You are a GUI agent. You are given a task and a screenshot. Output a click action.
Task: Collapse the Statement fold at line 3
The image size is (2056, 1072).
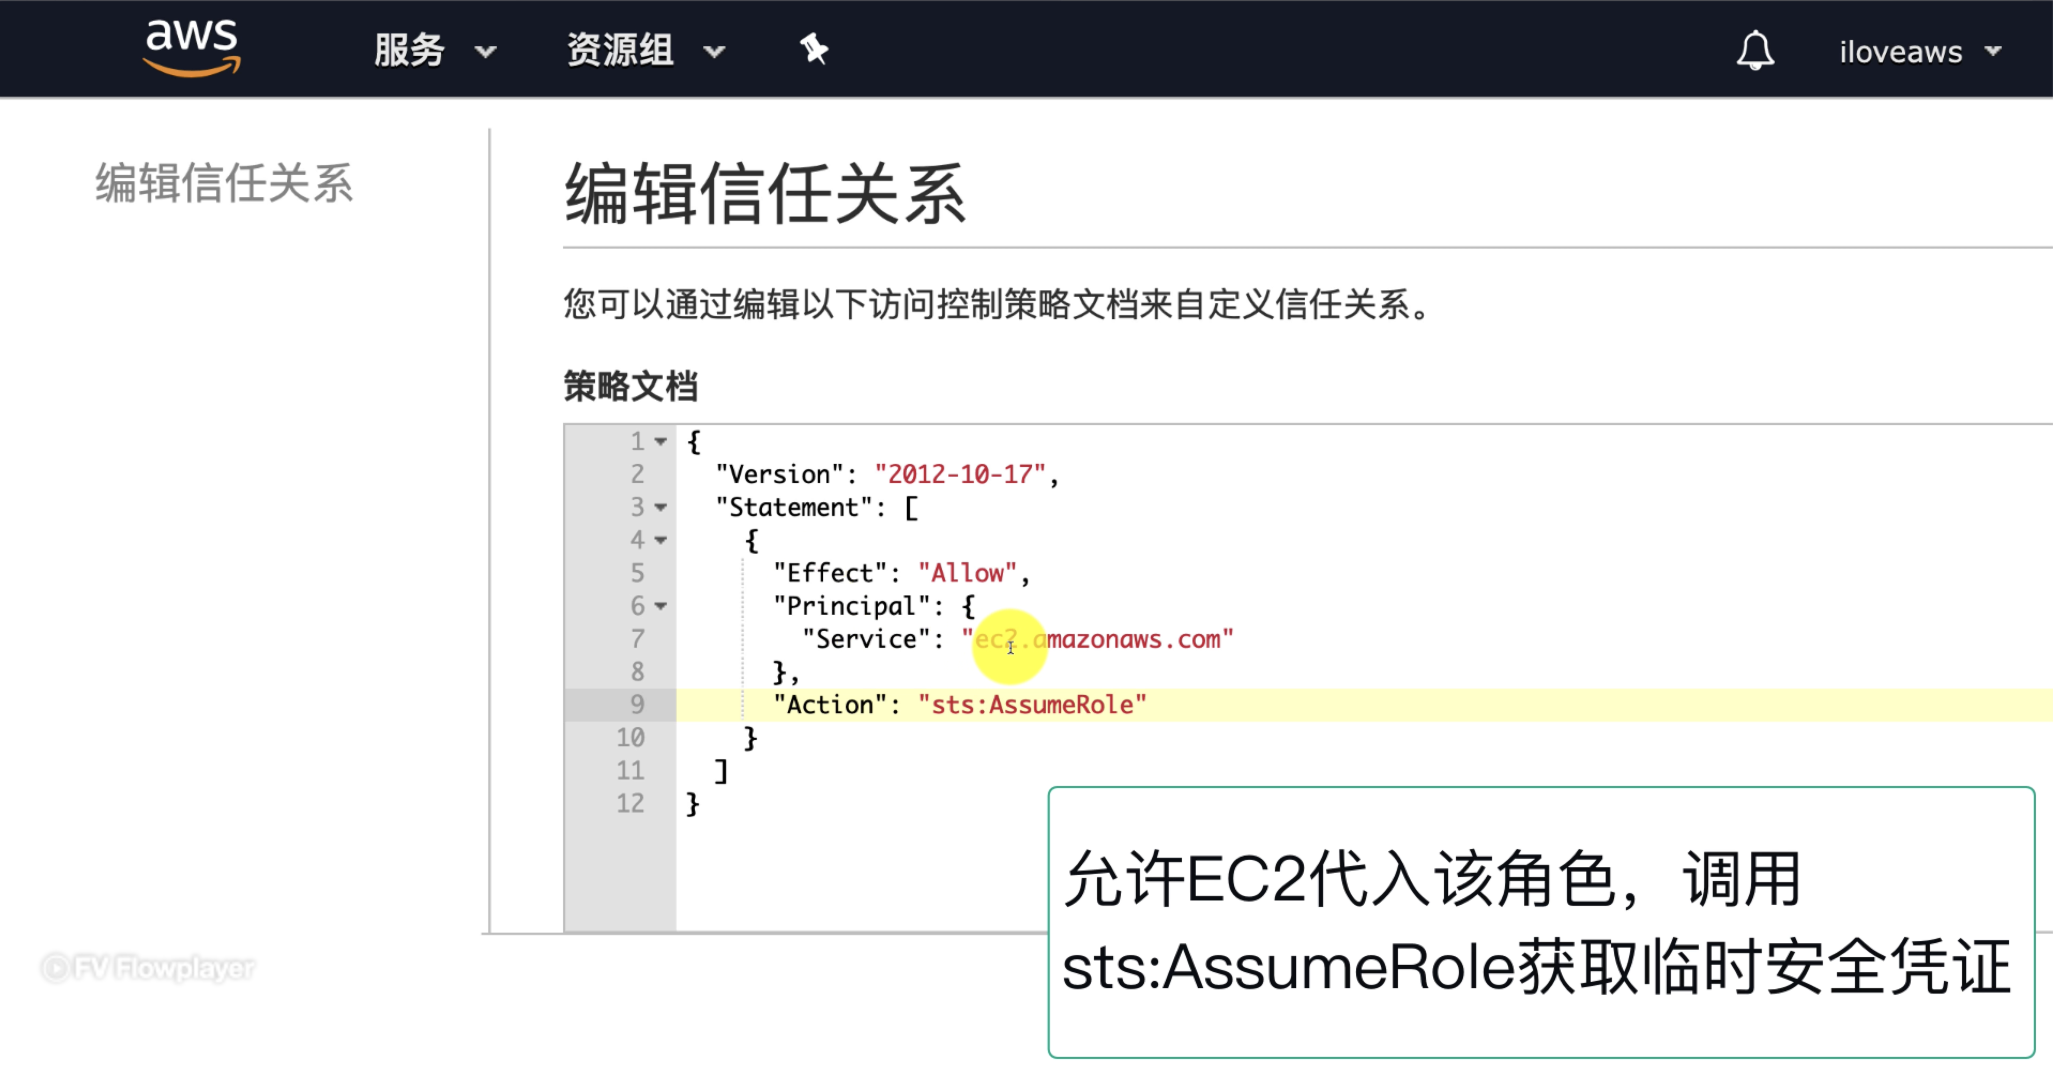pyautogui.click(x=660, y=508)
